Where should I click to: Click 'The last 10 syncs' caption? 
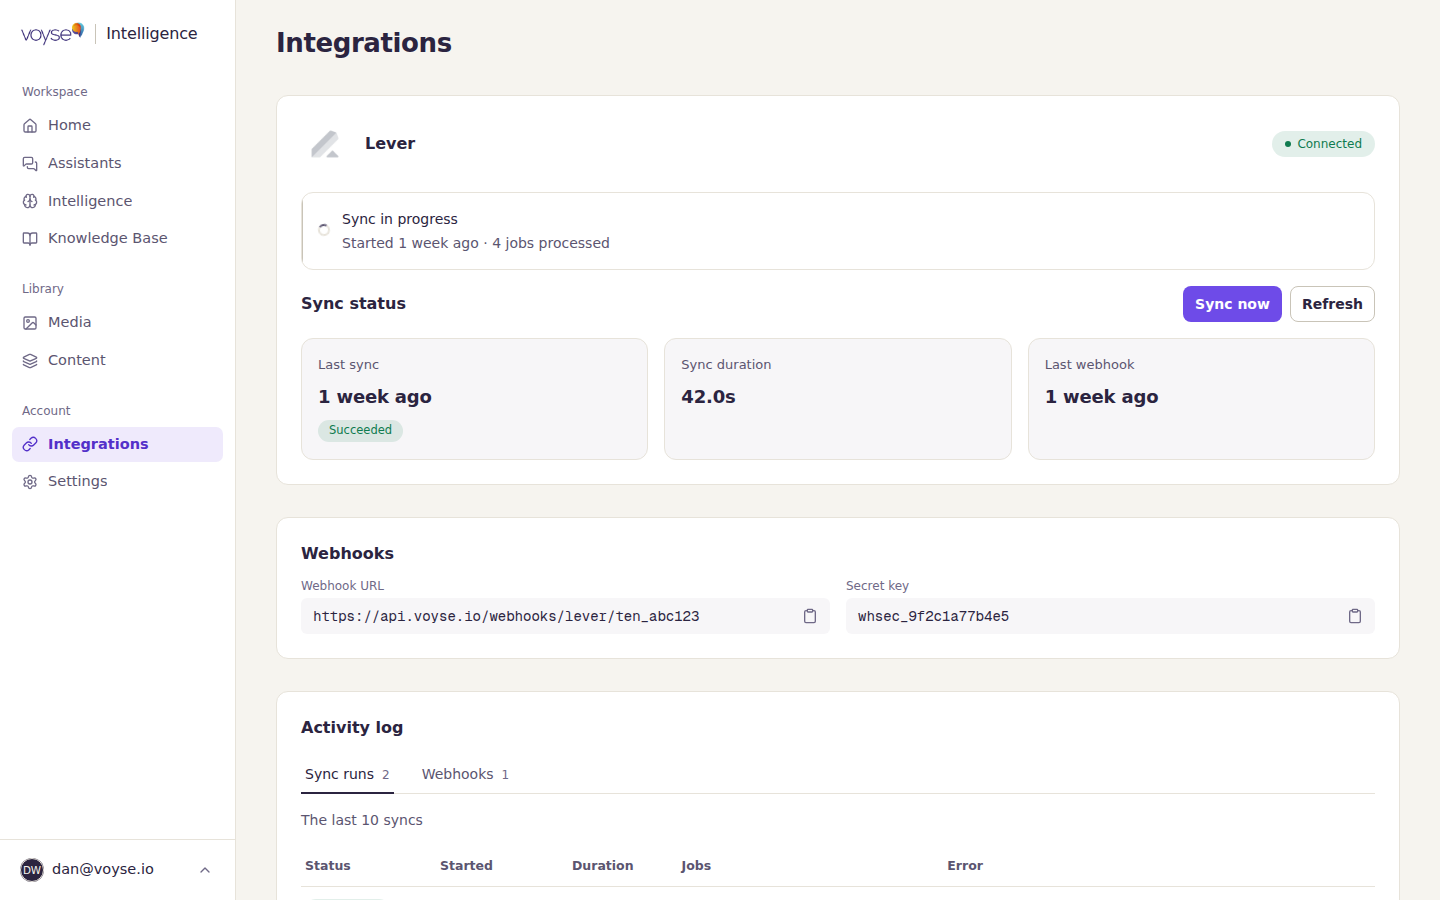coord(362,820)
